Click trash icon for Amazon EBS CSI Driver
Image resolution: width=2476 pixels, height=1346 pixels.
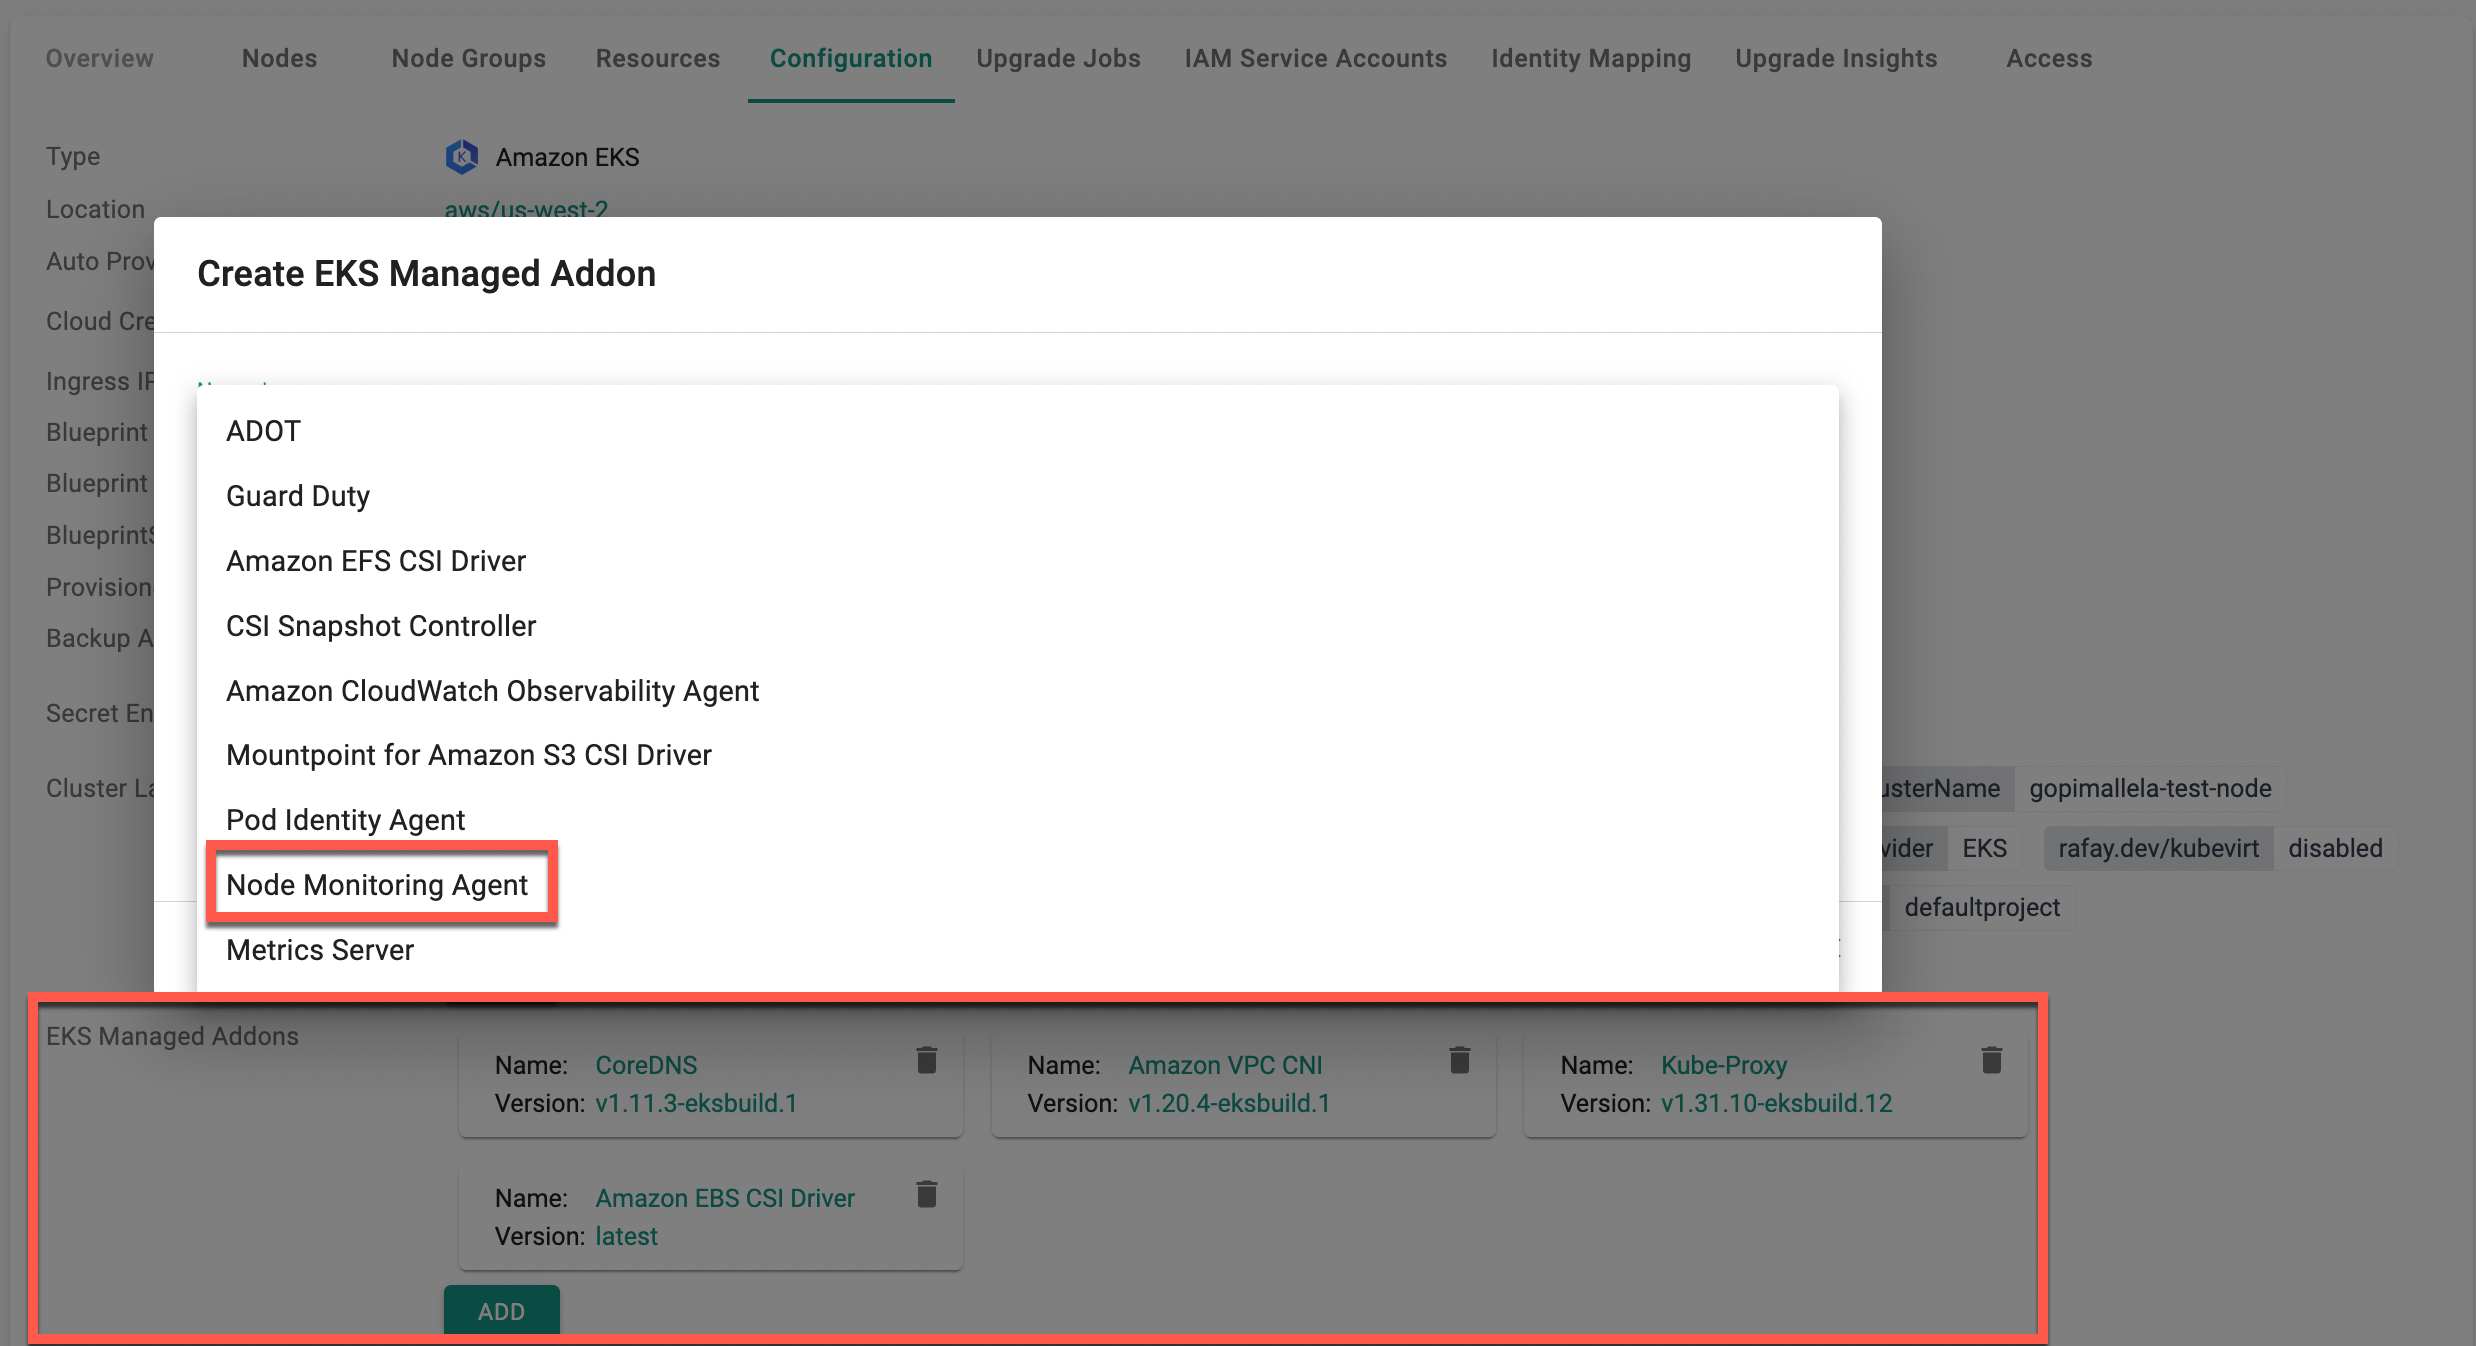[926, 1194]
